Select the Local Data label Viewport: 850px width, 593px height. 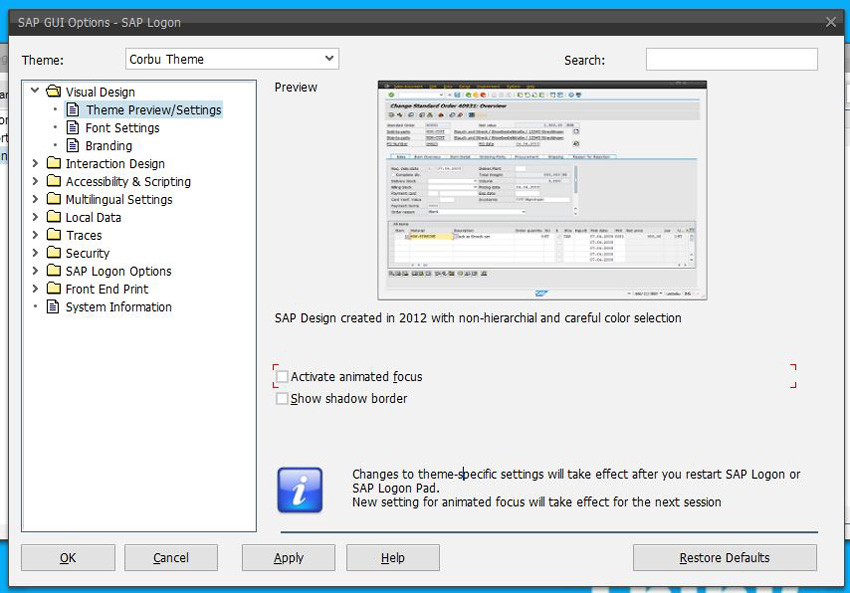[93, 217]
